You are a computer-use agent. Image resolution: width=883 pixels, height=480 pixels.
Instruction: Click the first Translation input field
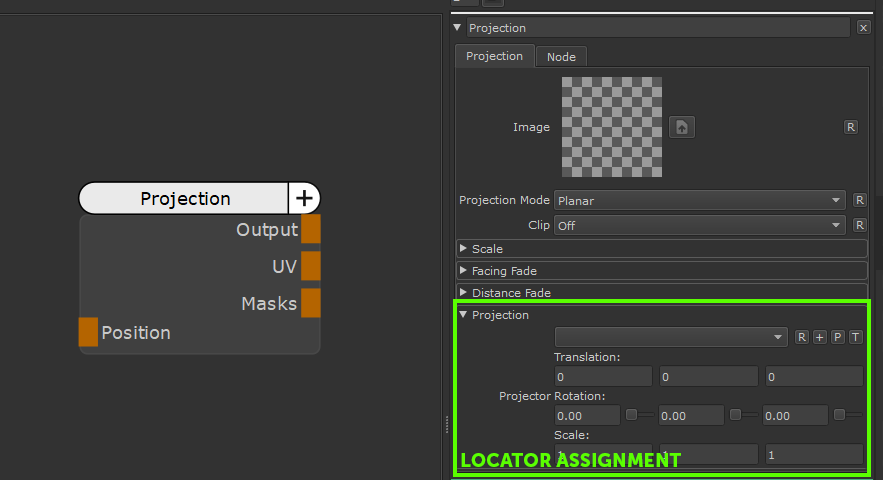coord(603,377)
